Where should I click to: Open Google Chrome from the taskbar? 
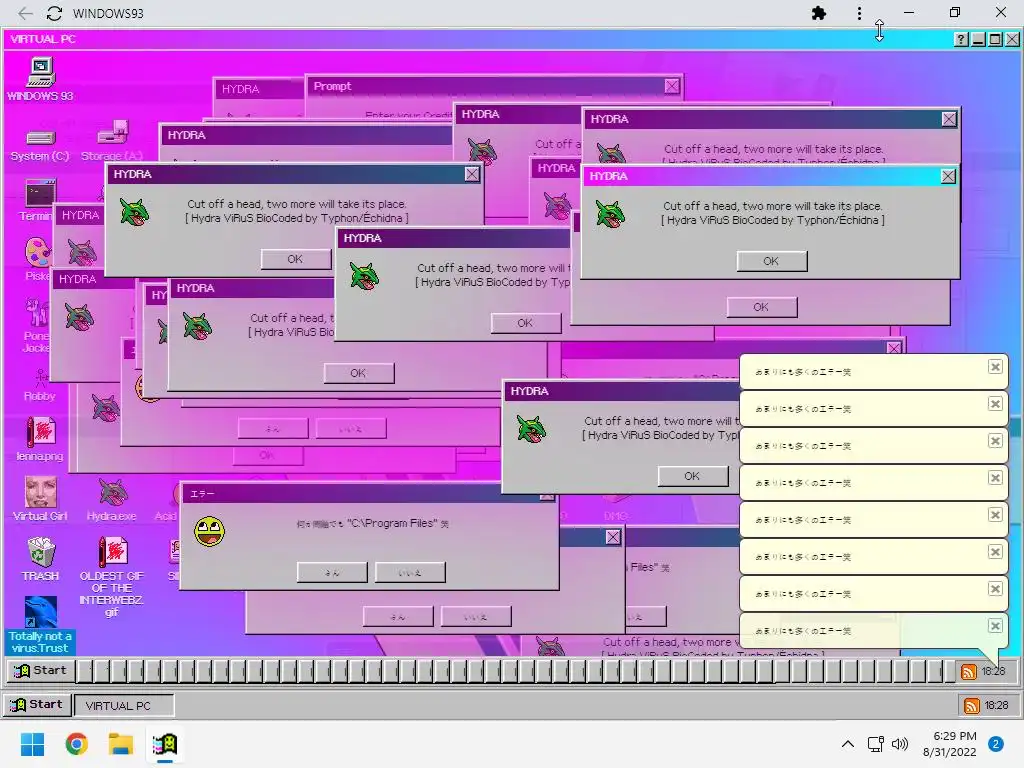76,744
